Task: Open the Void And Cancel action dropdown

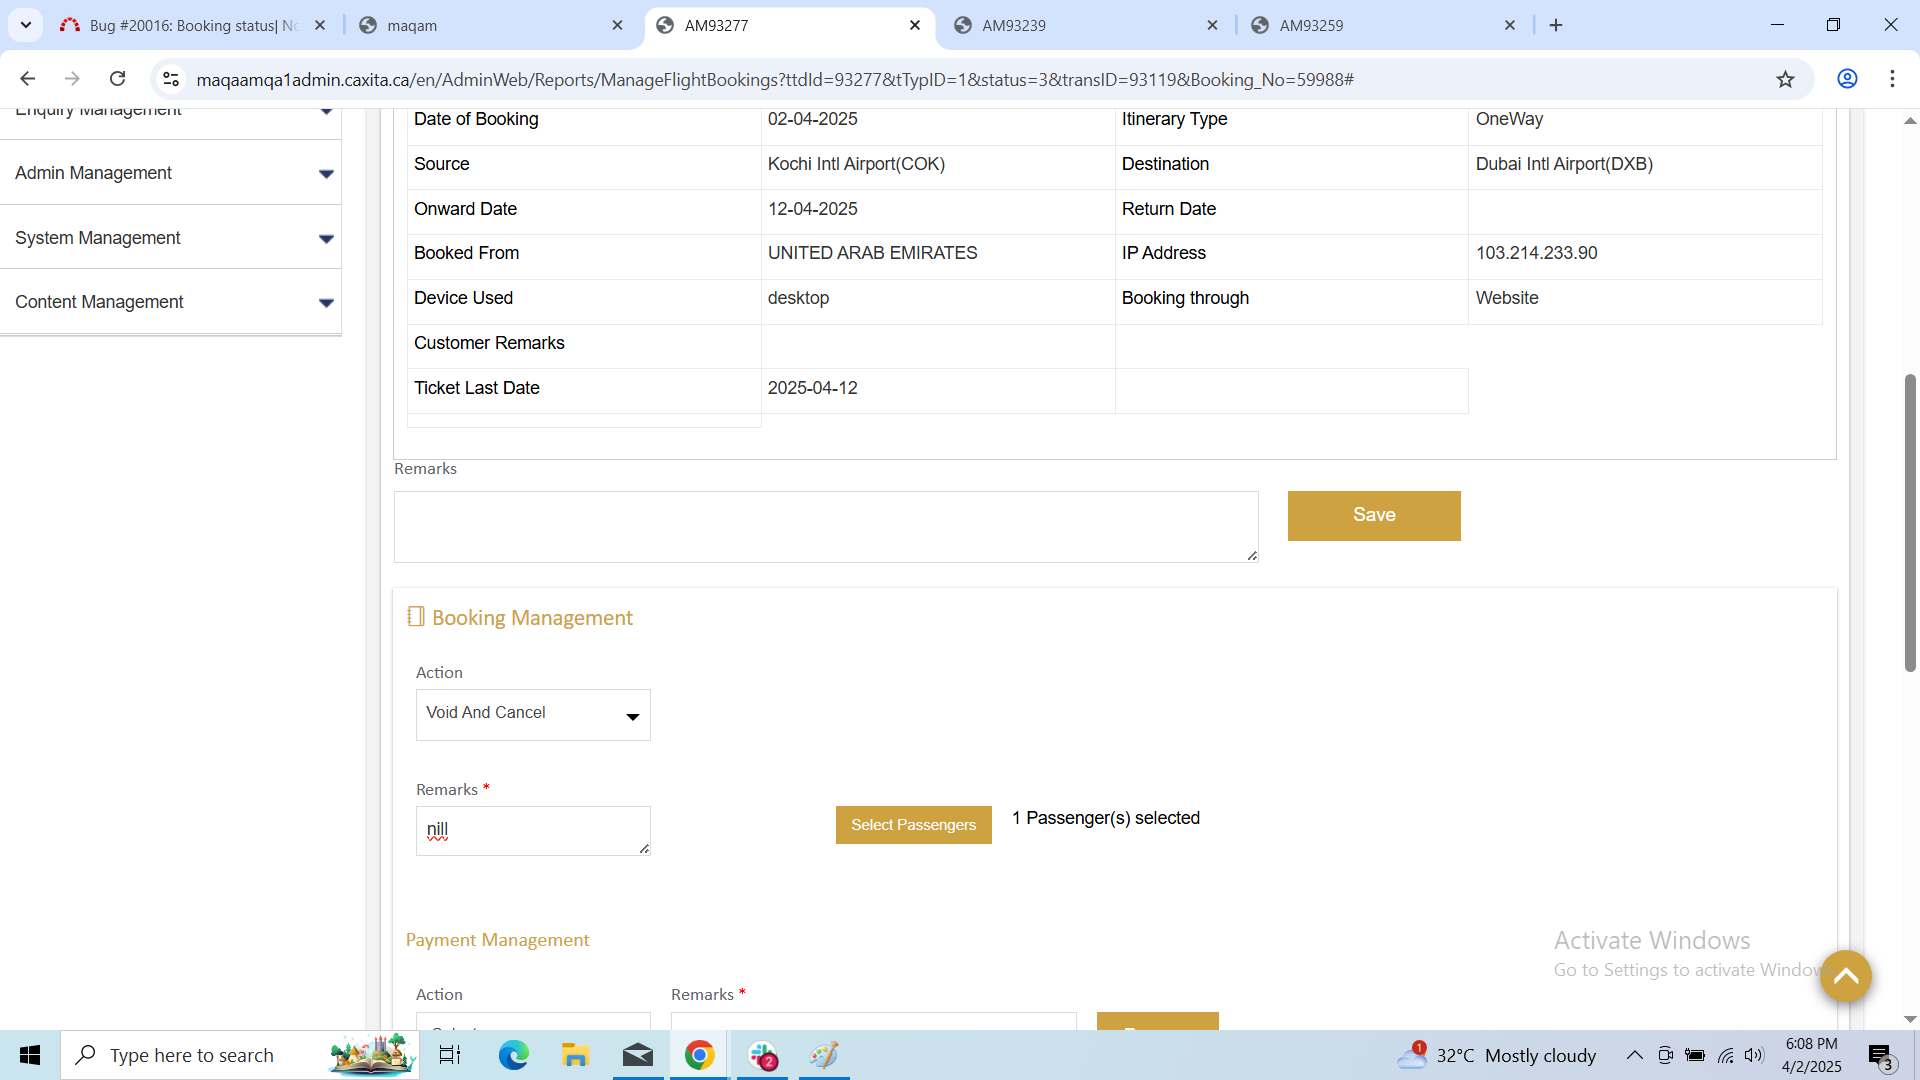Action: click(x=532, y=714)
